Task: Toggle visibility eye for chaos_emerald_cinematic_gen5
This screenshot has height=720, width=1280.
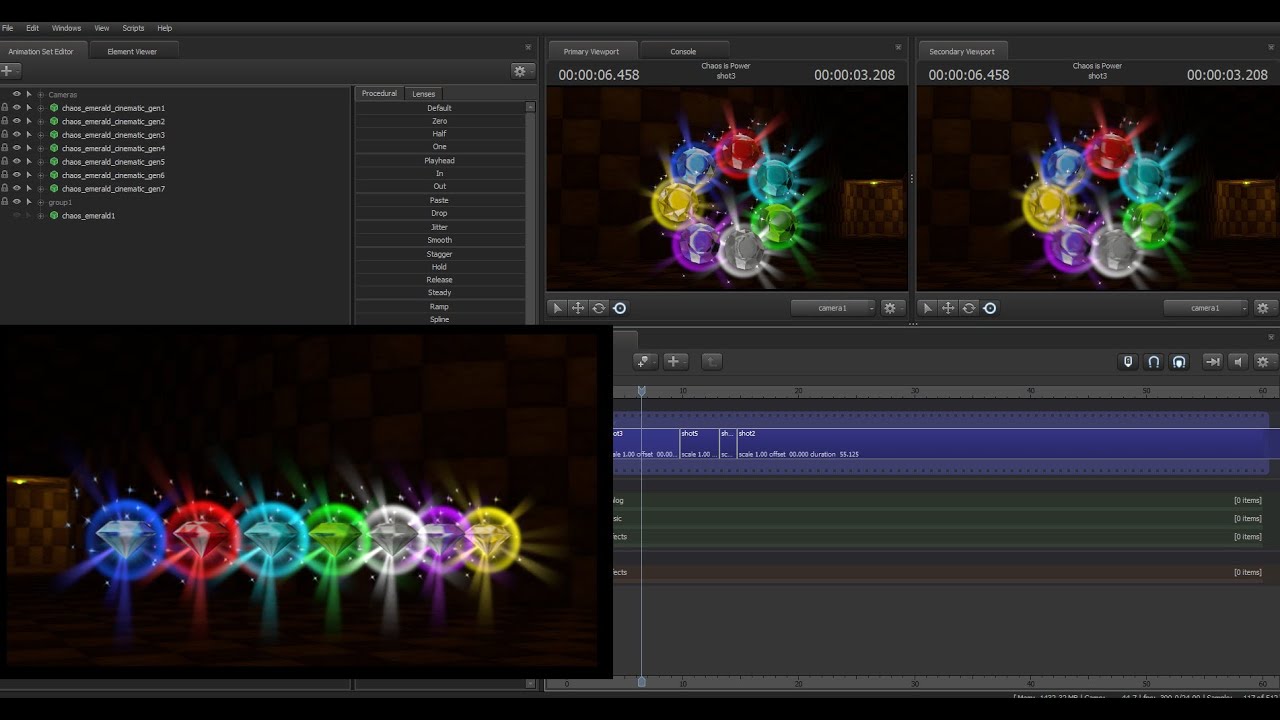Action: [x=16, y=162]
